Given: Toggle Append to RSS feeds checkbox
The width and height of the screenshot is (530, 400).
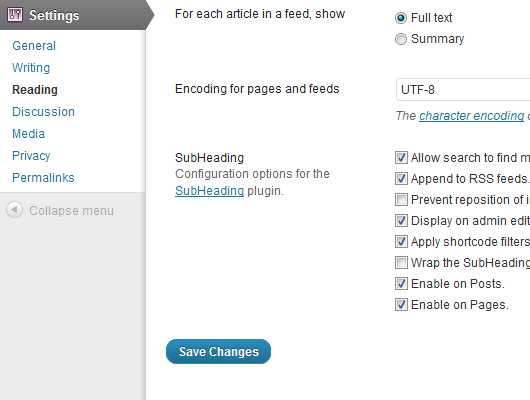Looking at the screenshot, I should click(x=401, y=179).
